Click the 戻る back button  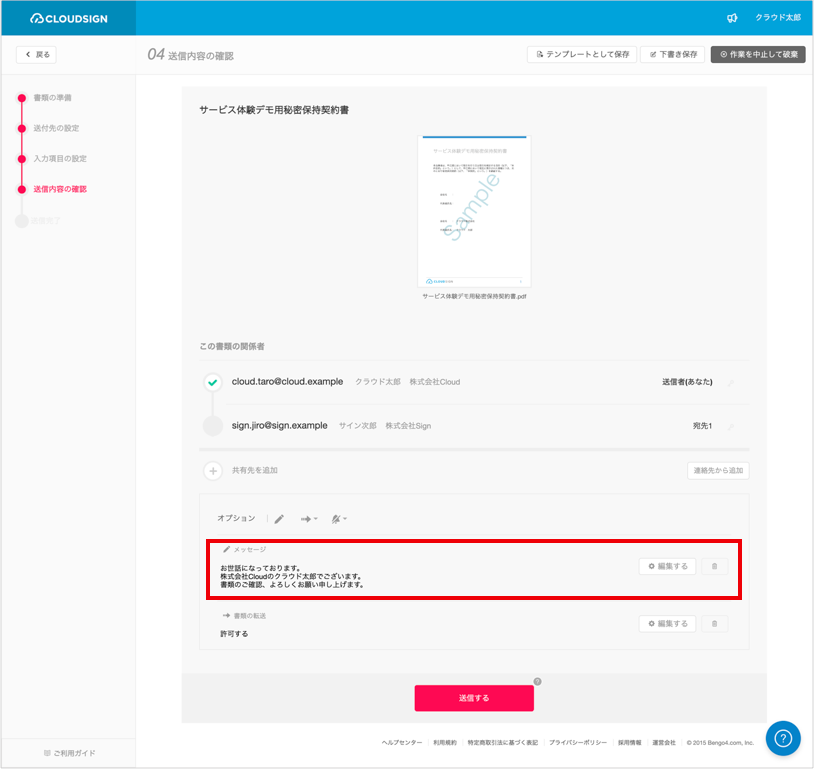(x=36, y=55)
